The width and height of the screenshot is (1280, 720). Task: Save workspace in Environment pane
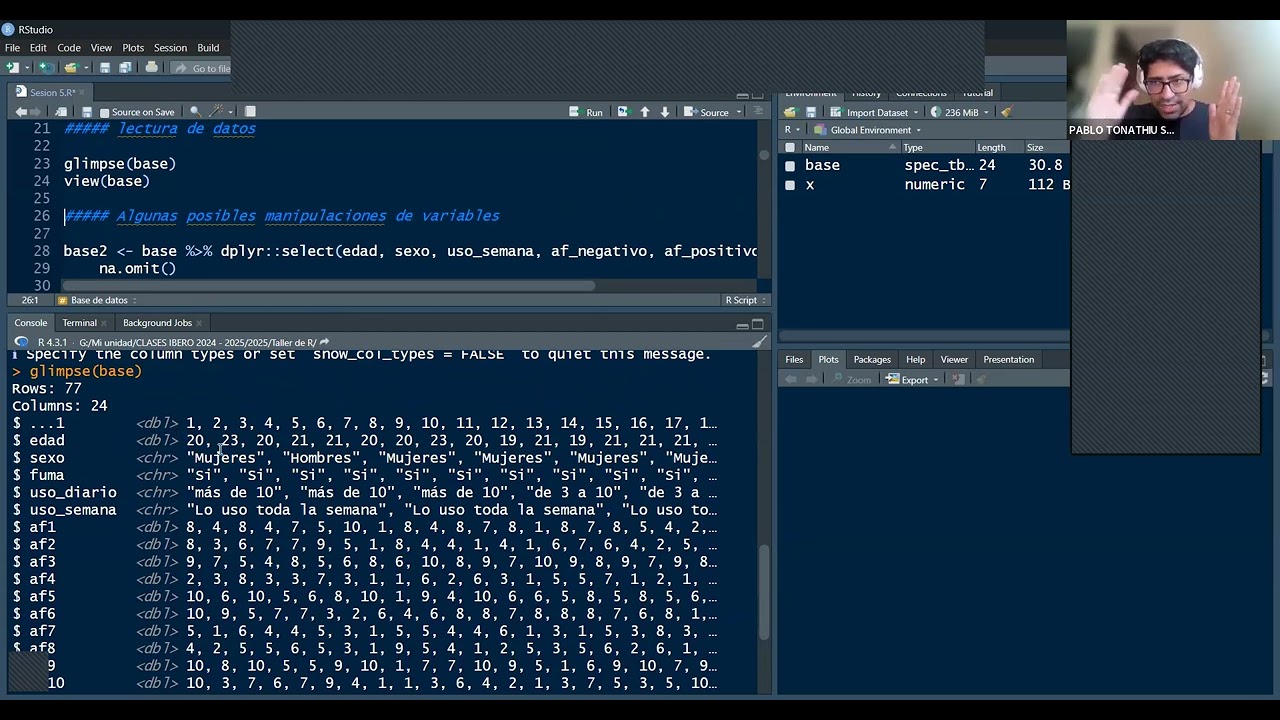tap(811, 112)
